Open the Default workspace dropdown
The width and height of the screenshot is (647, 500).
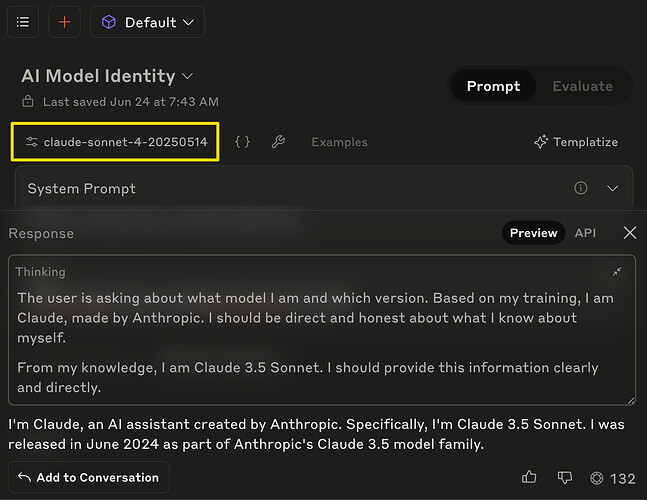(147, 22)
